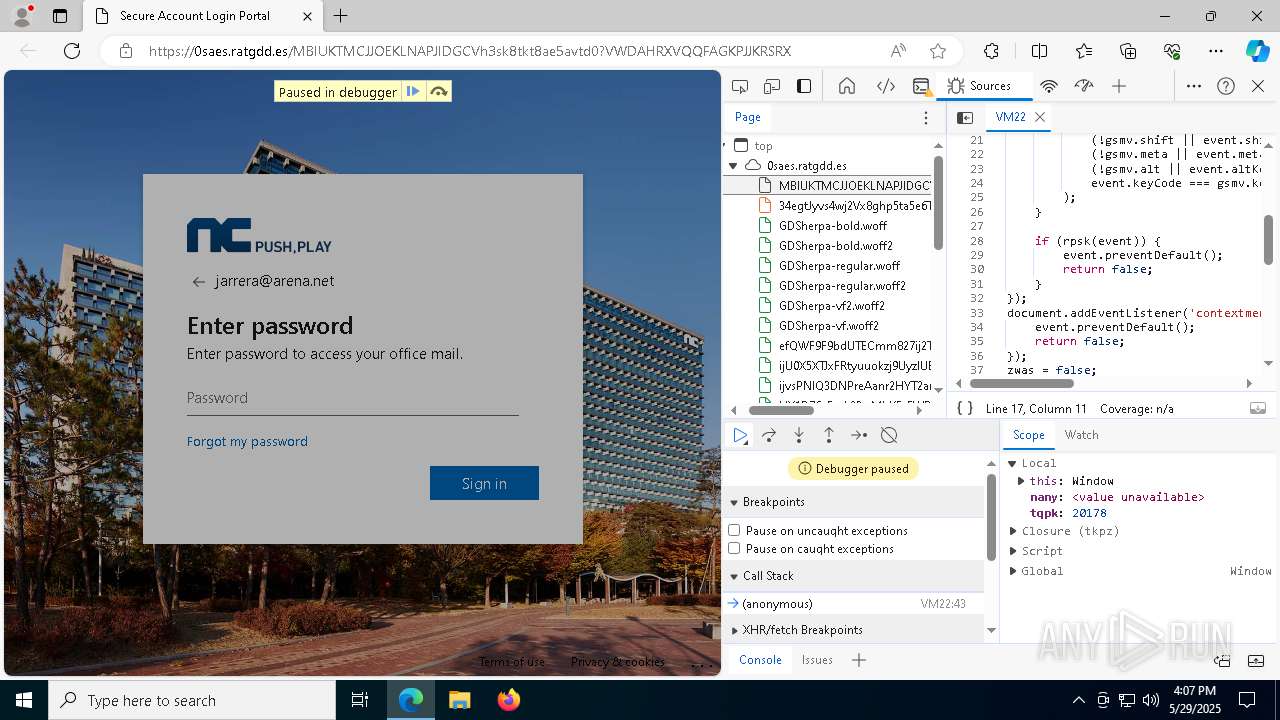Toggle DevTools activity bar dock icon
The width and height of the screenshot is (1280, 720).
click(x=804, y=86)
